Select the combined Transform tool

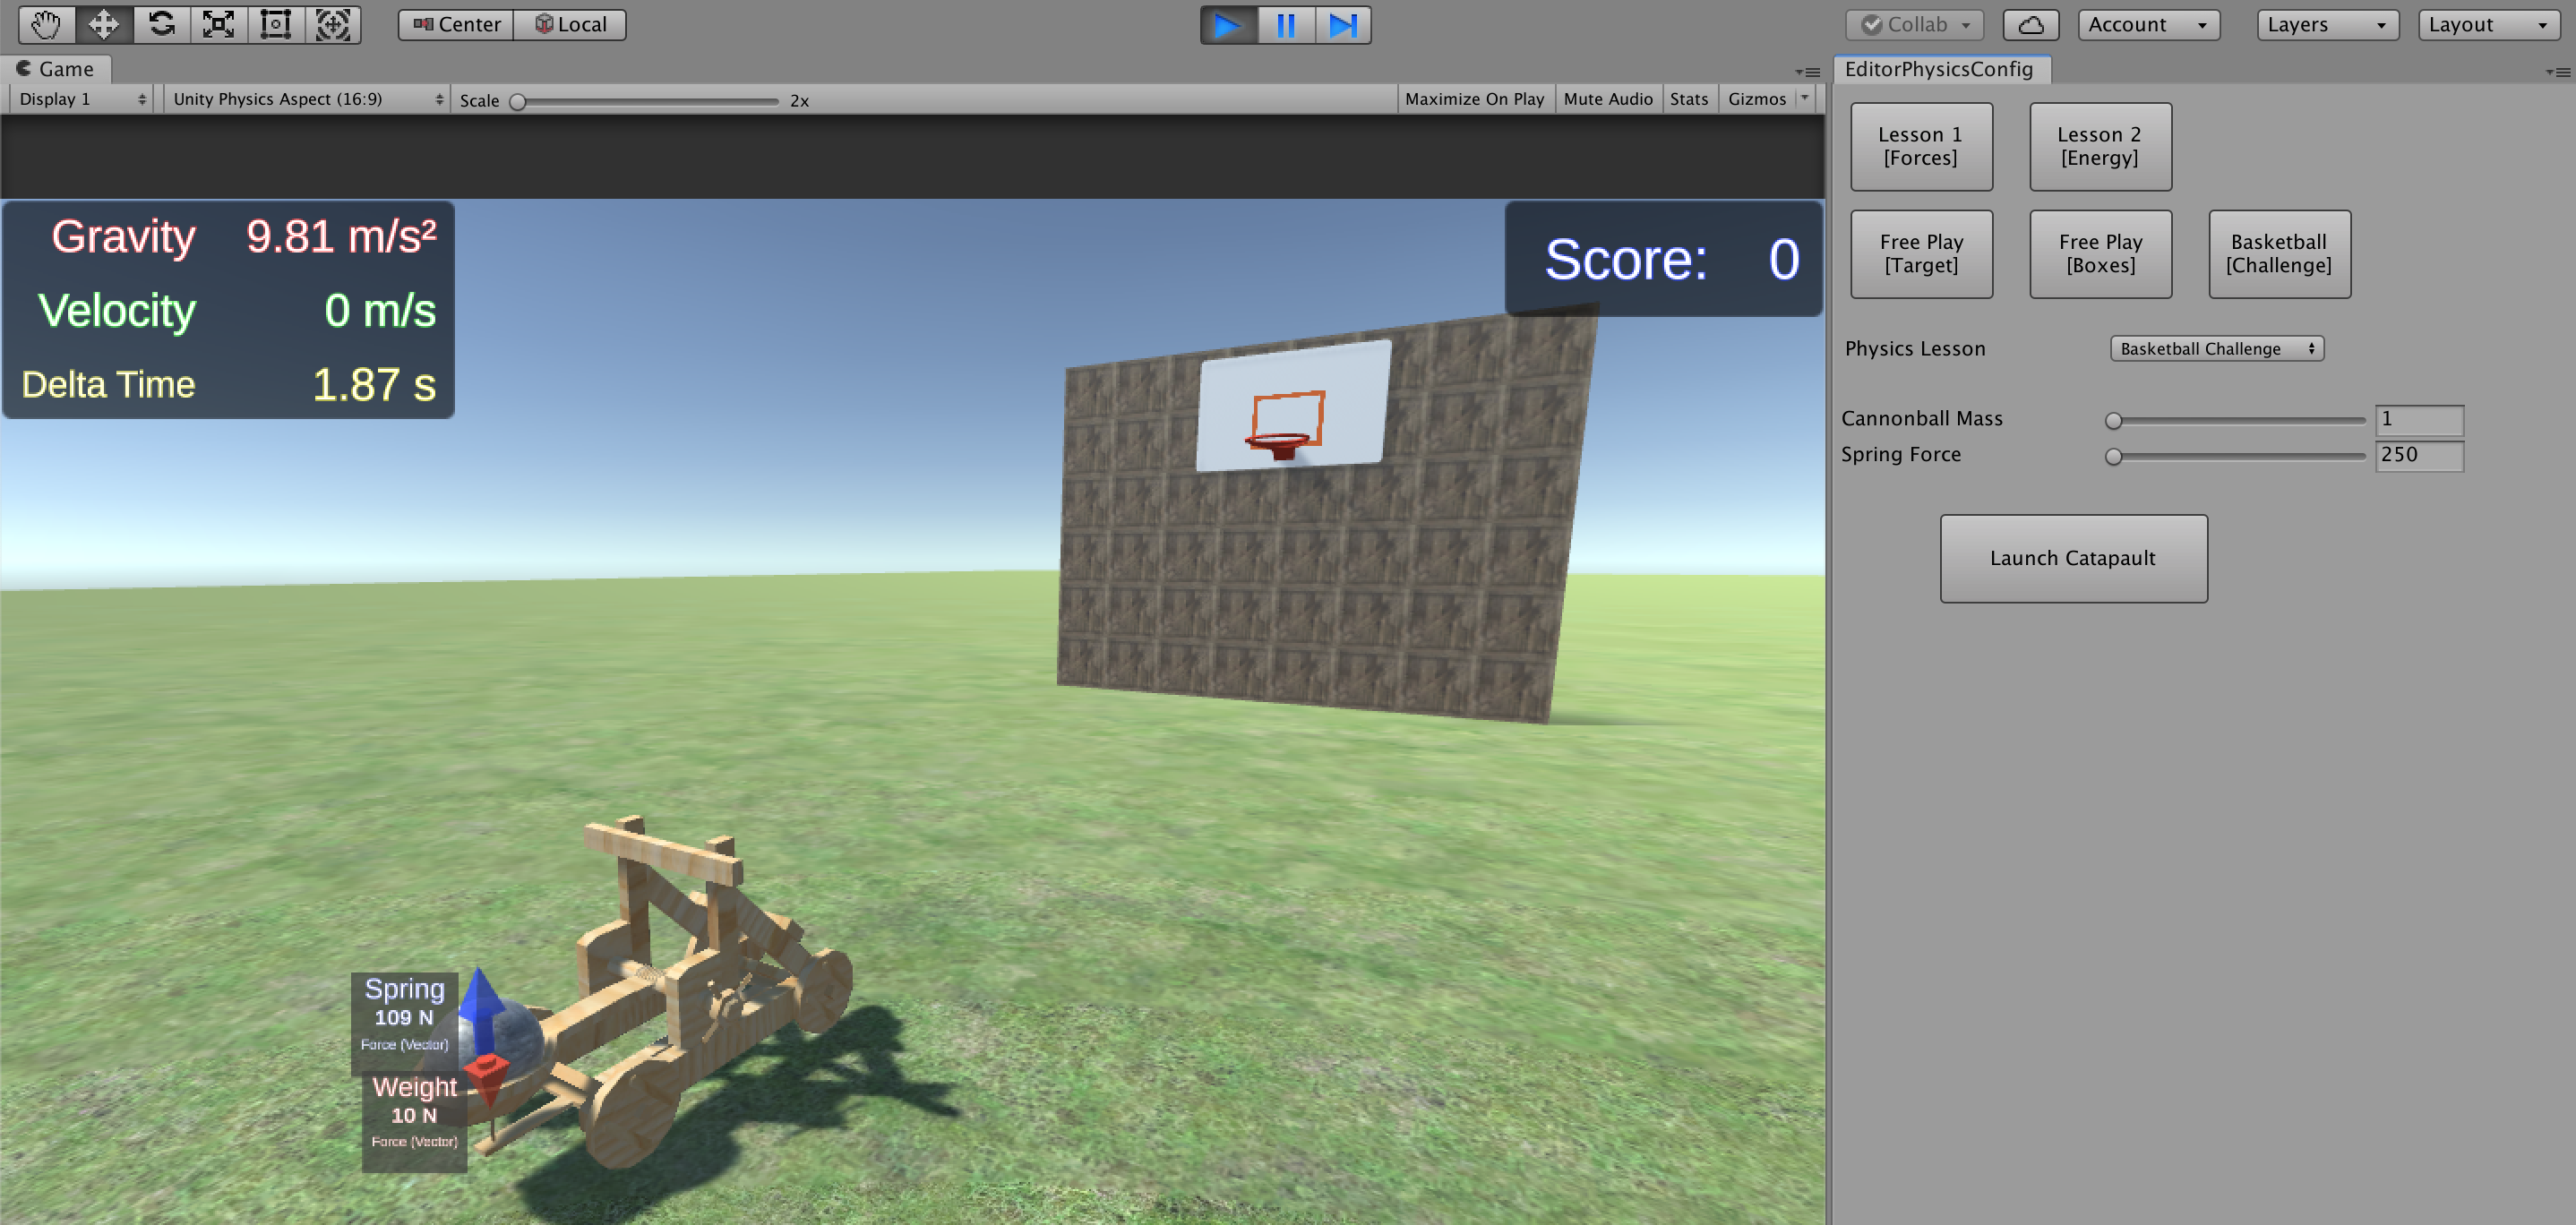coord(332,24)
